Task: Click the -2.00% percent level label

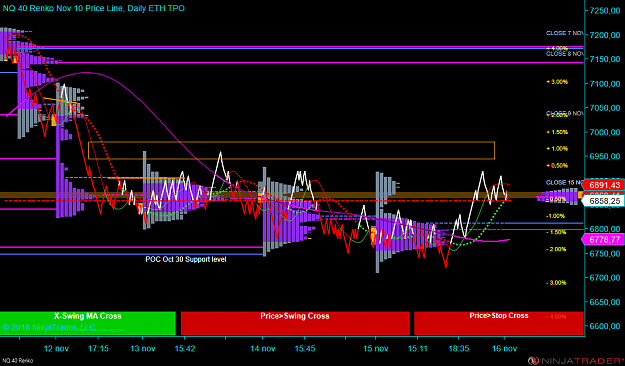Action: click(x=556, y=249)
